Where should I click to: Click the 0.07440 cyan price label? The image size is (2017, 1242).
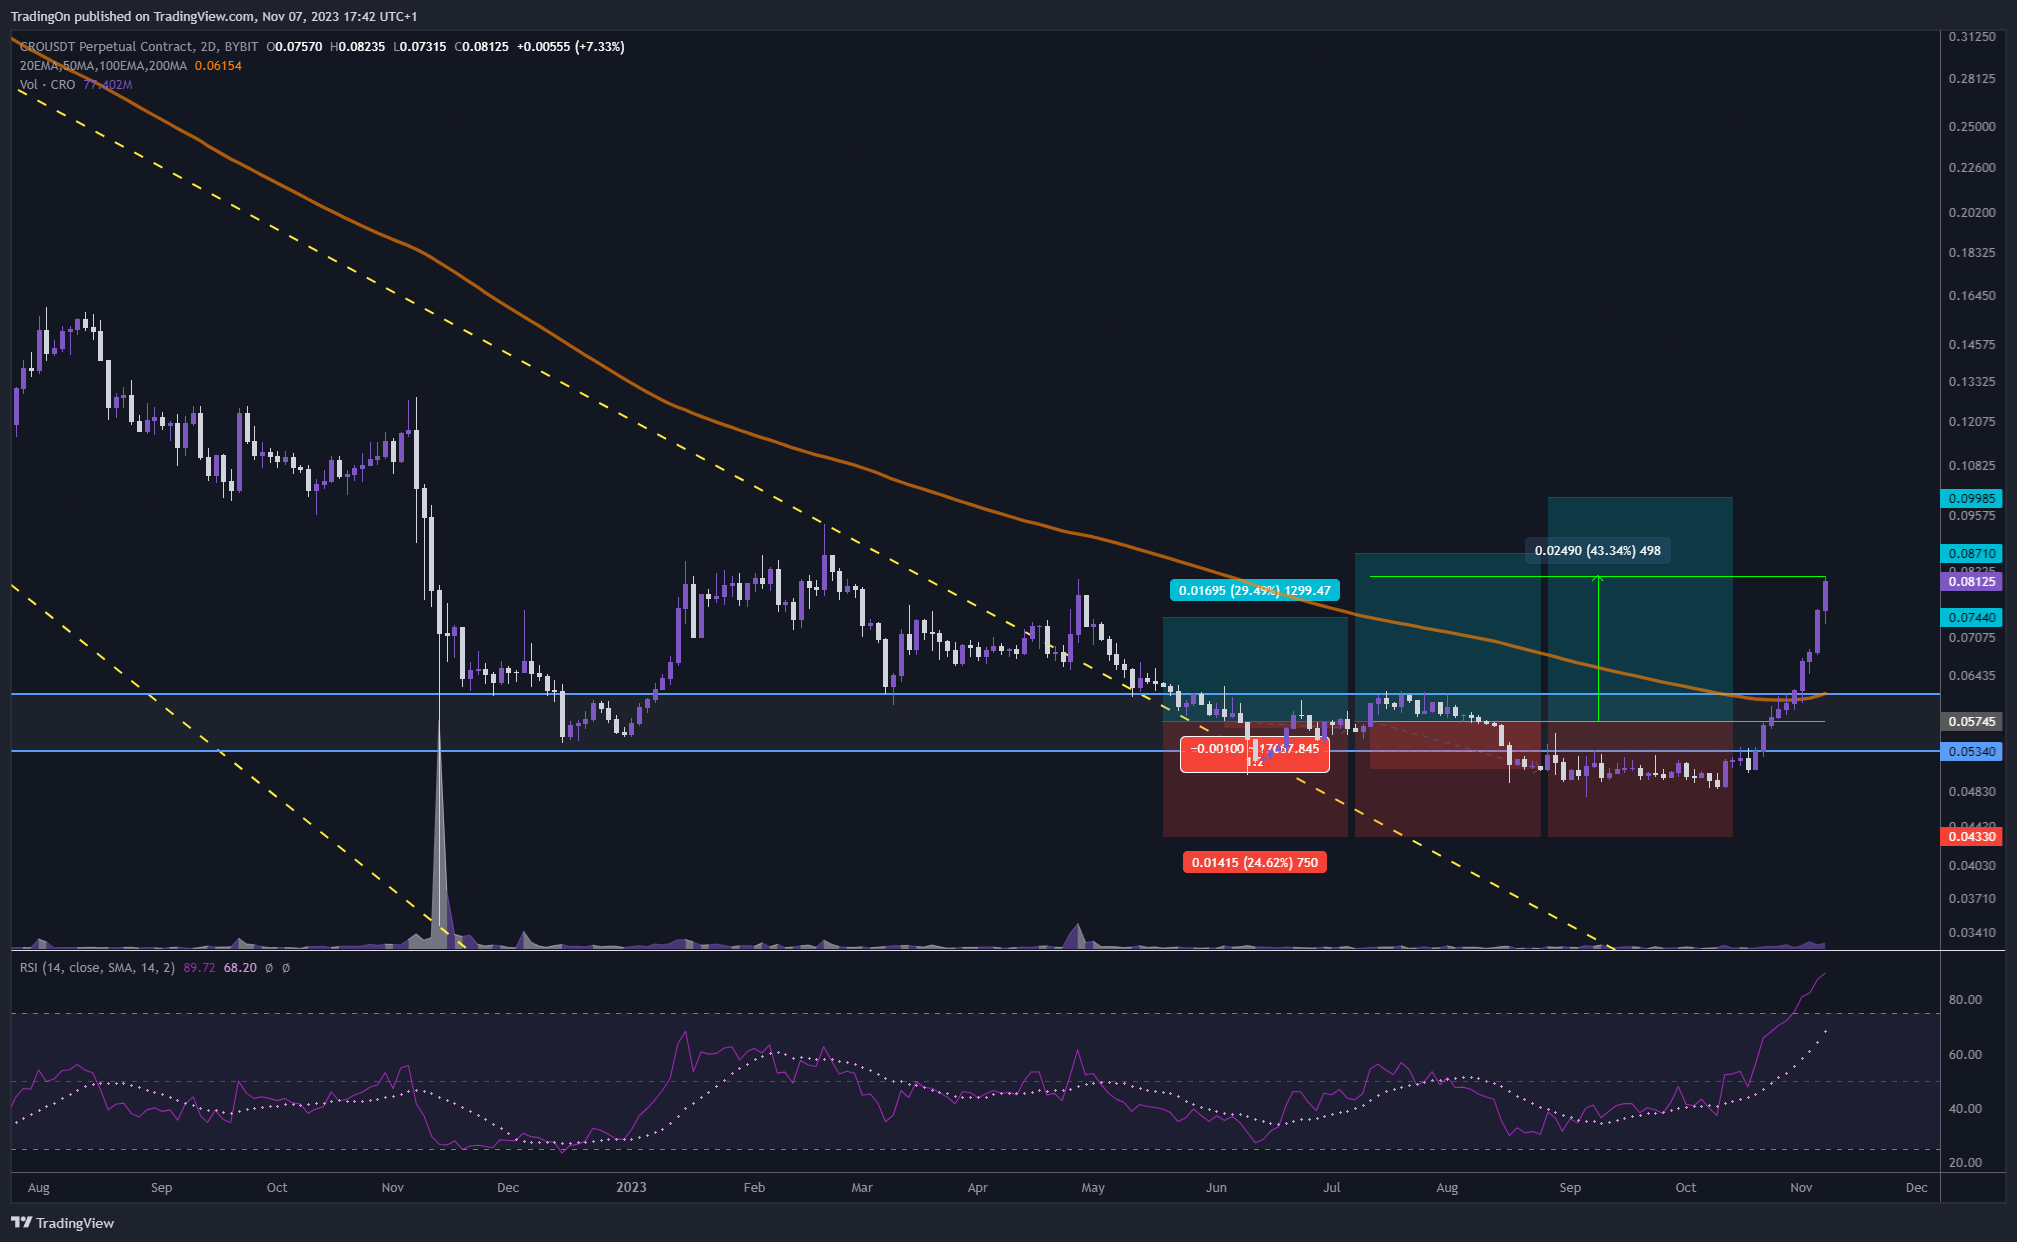point(1970,617)
